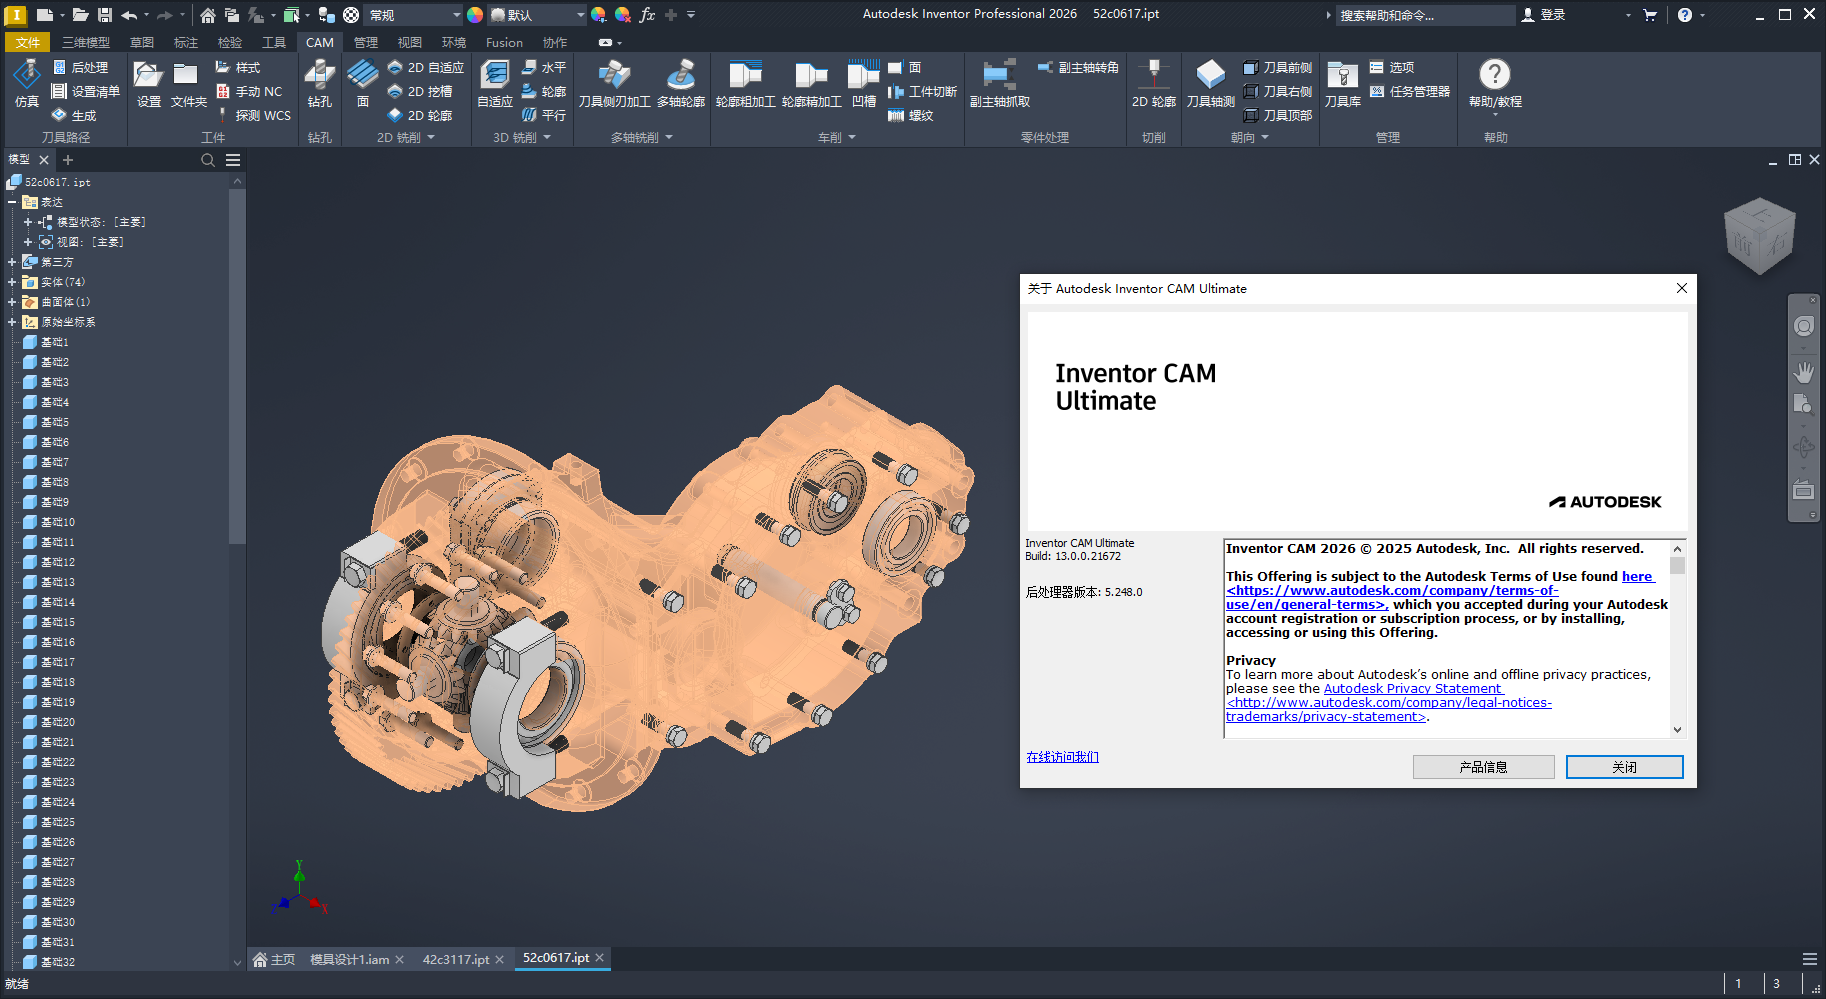Open the 42c3117.ipt document tab
This screenshot has width=1826, height=999.
click(456, 960)
